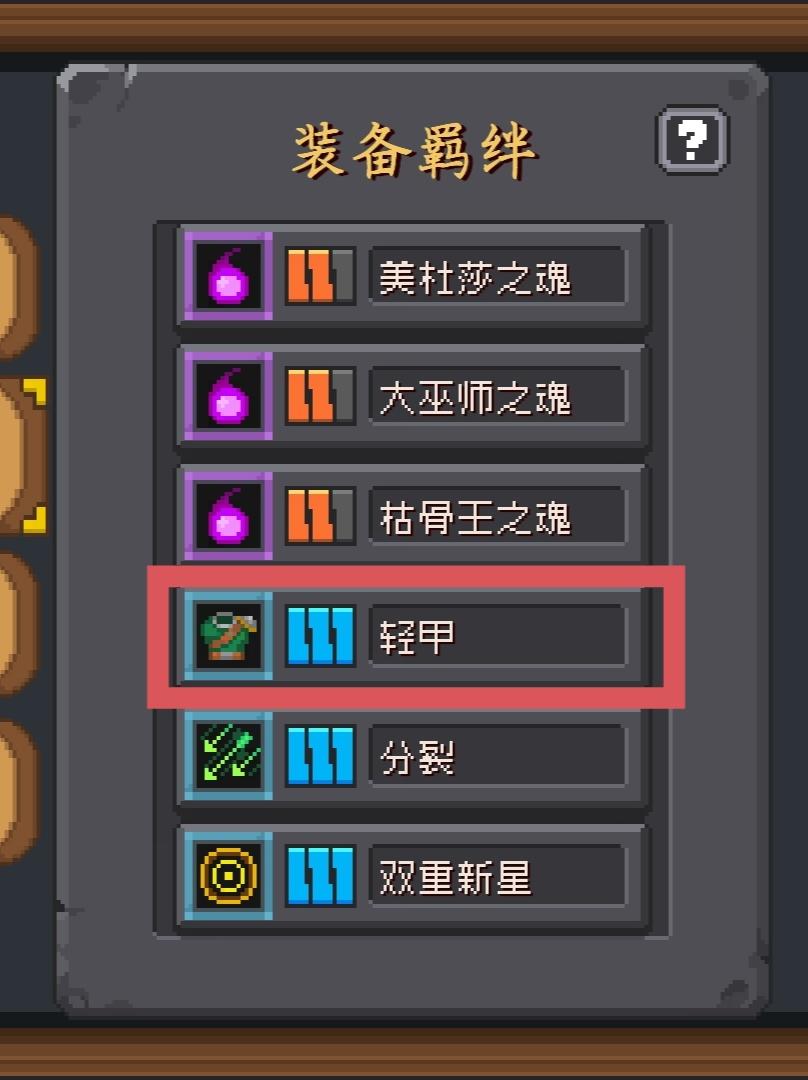Screen dimensions: 808x1080
Task: Select the 大巫师之魂 soul flame icon
Action: 228,395
